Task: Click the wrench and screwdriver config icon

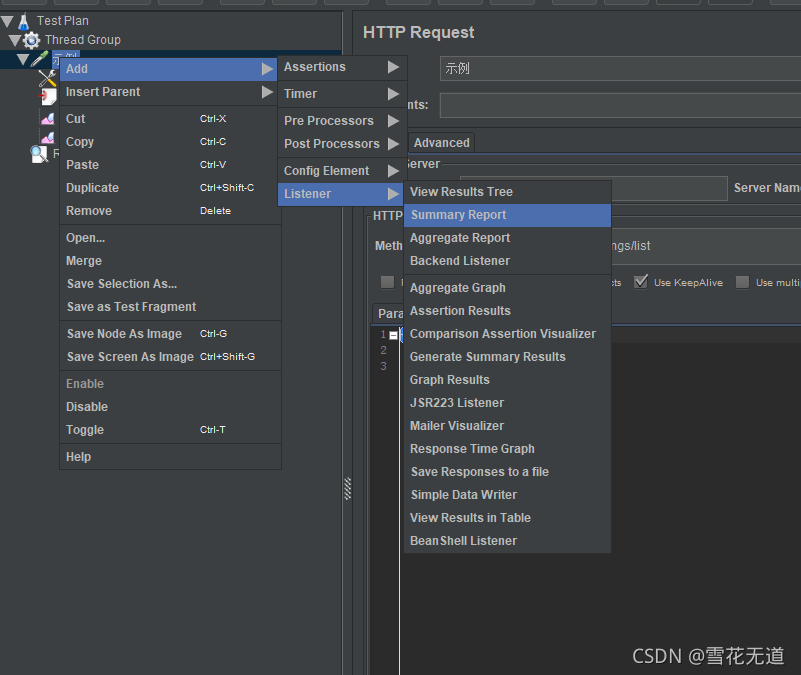Action: pos(48,78)
